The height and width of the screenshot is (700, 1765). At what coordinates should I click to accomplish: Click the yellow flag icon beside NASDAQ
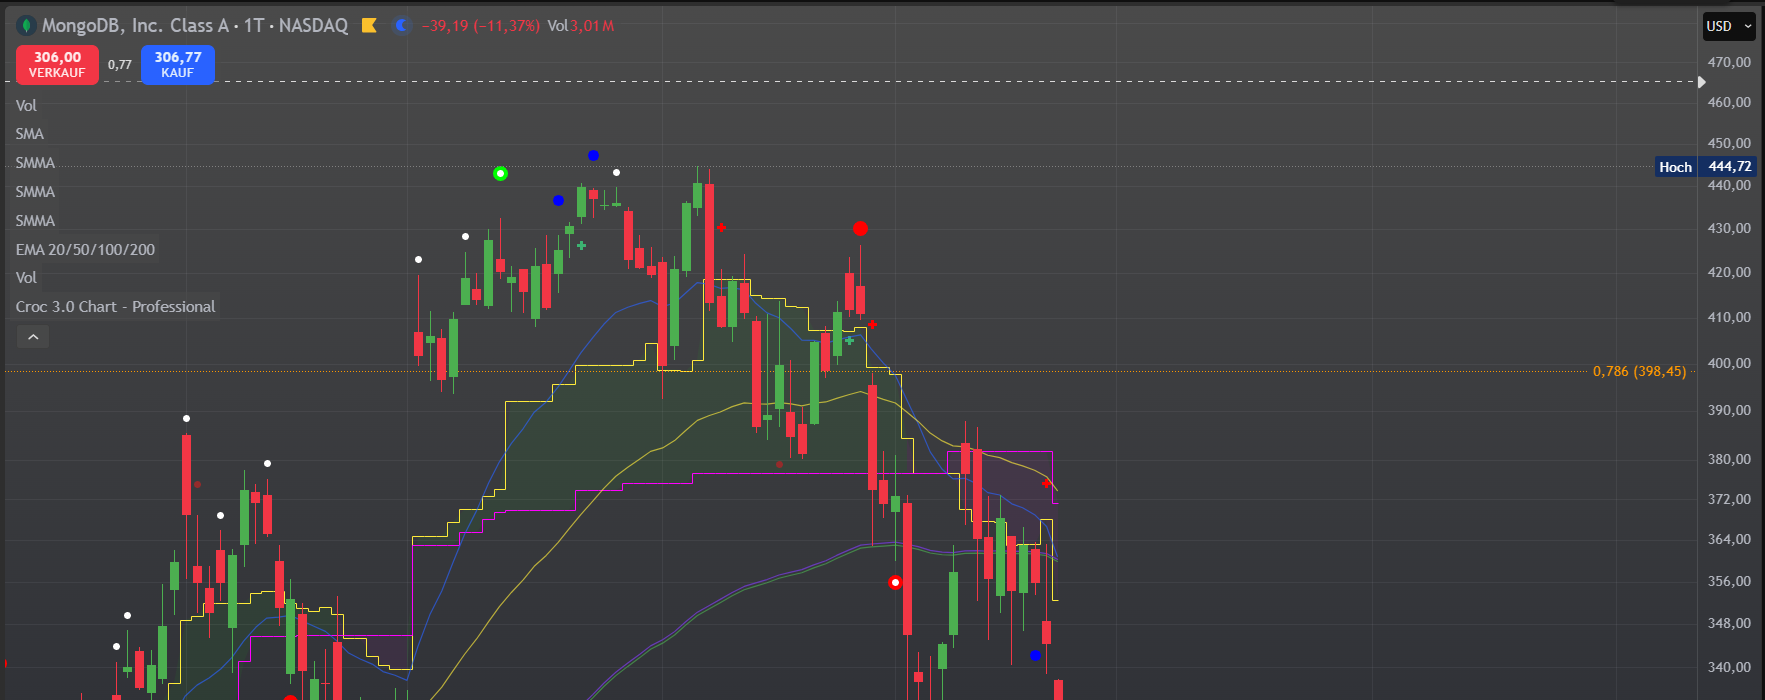point(369,26)
